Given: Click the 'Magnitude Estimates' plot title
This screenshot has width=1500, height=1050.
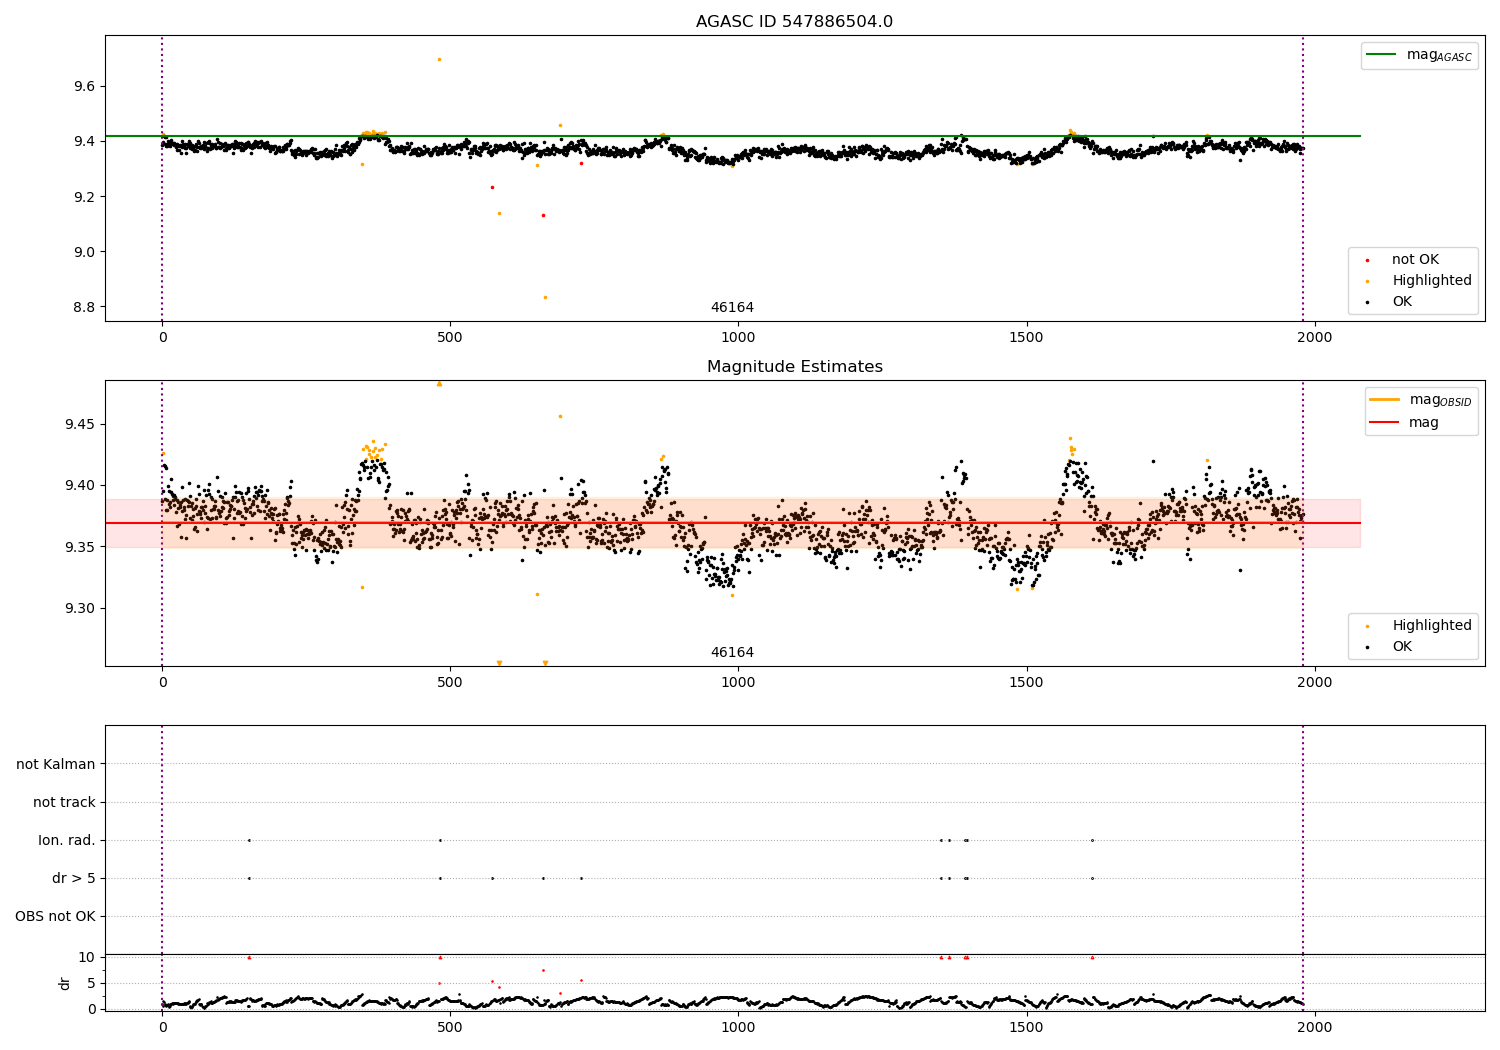Looking at the screenshot, I should [794, 367].
